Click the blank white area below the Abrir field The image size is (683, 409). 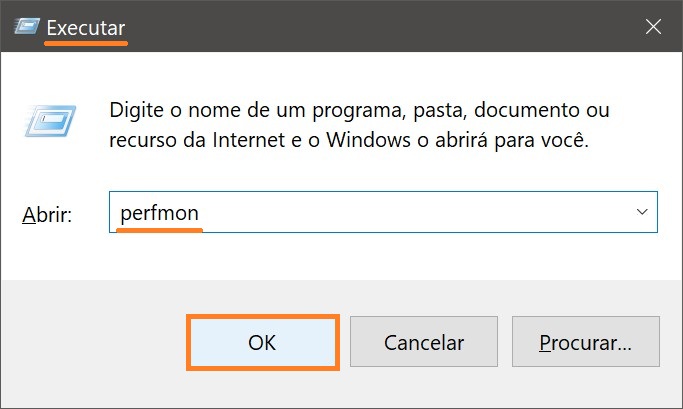(342, 256)
